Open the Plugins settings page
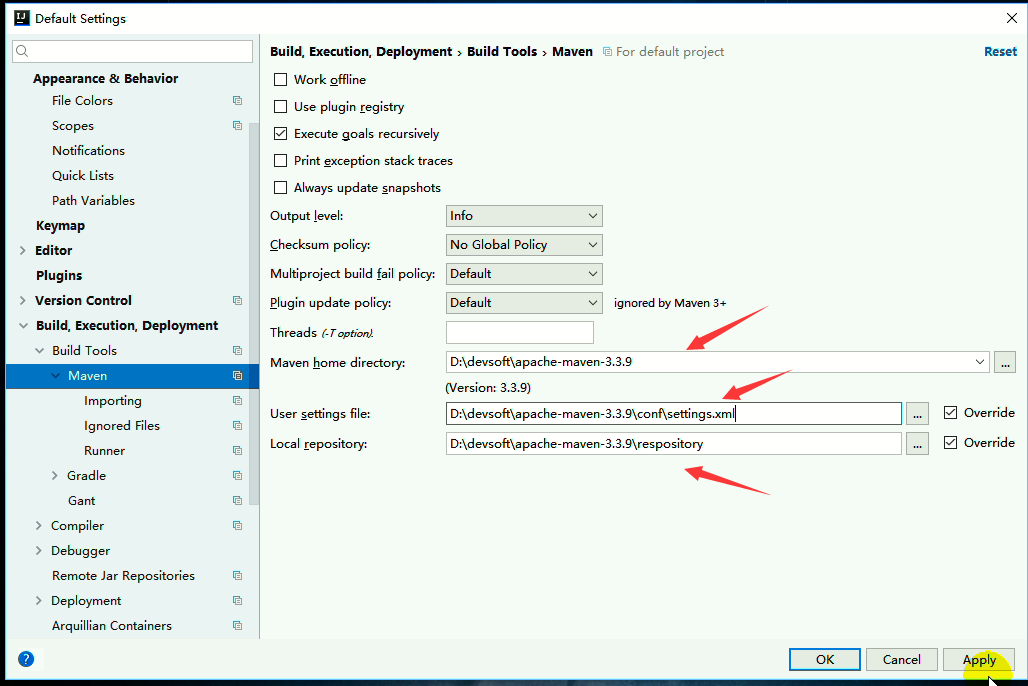 (59, 275)
